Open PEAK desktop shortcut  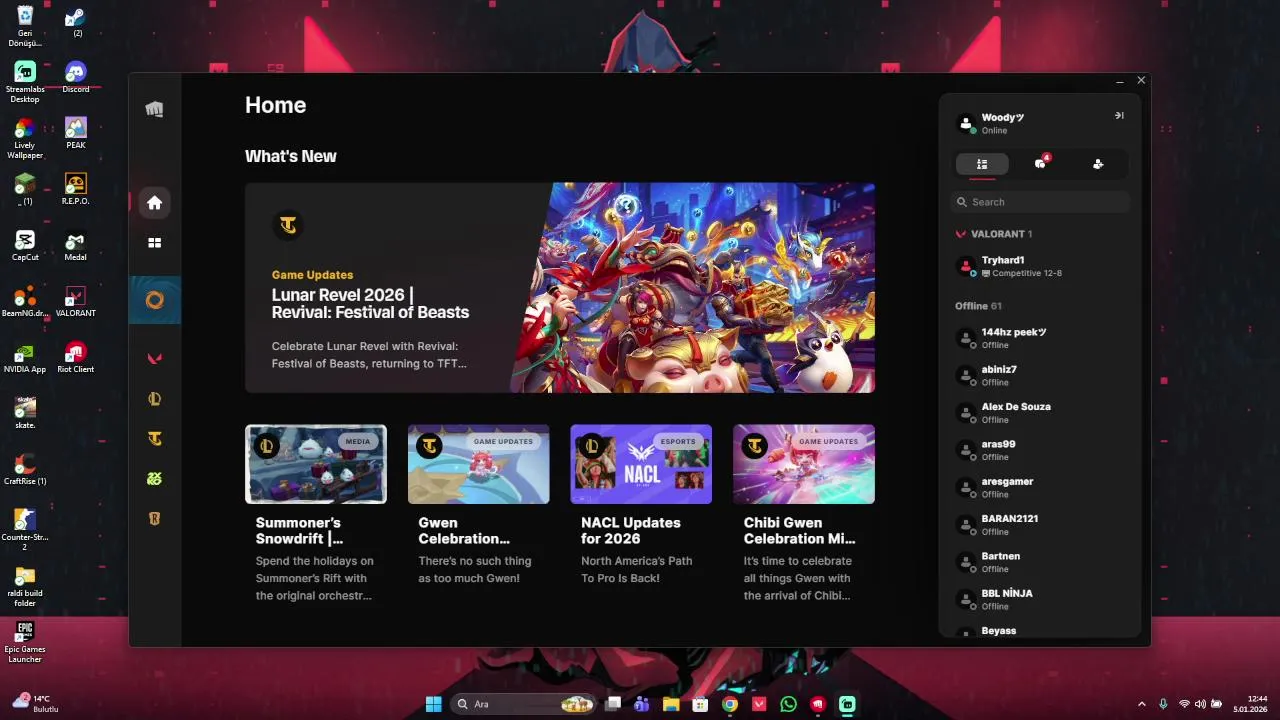coord(75,133)
